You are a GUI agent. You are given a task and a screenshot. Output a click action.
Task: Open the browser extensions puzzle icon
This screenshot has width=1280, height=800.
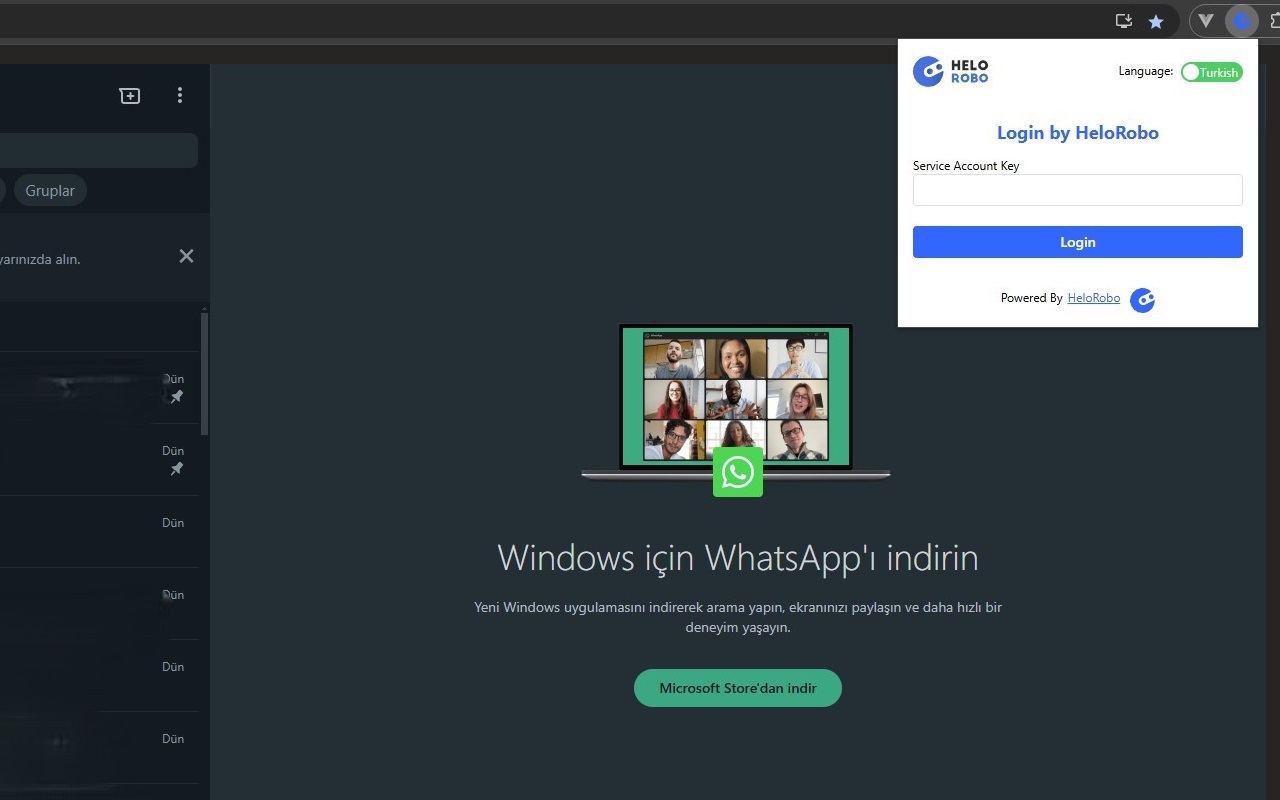(1275, 21)
